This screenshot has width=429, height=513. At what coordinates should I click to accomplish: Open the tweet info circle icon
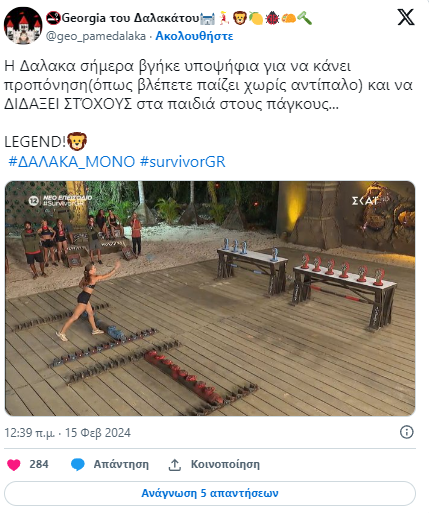pos(406,432)
